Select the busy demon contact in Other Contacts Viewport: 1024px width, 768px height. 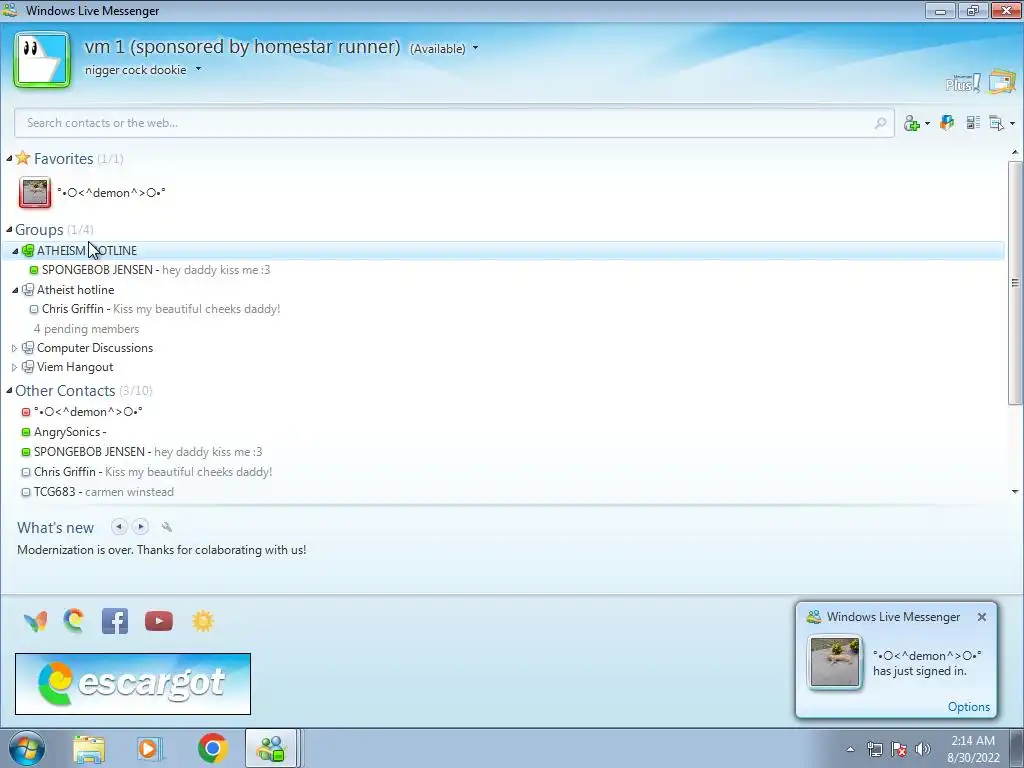pos(82,411)
